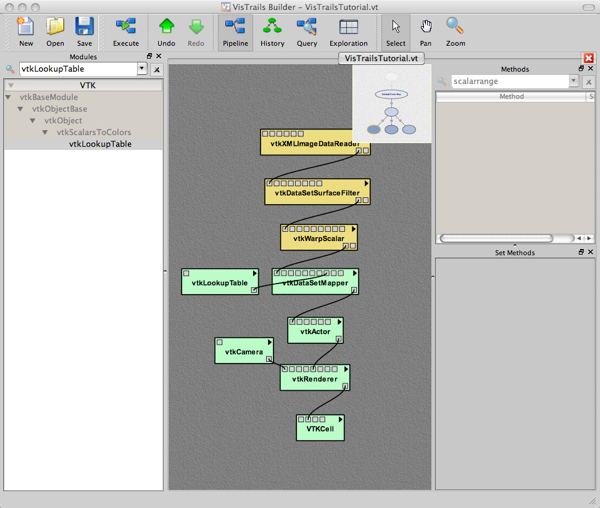The image size is (600, 508).
Task: Select the vtkActor module box
Action: pyautogui.click(x=315, y=332)
